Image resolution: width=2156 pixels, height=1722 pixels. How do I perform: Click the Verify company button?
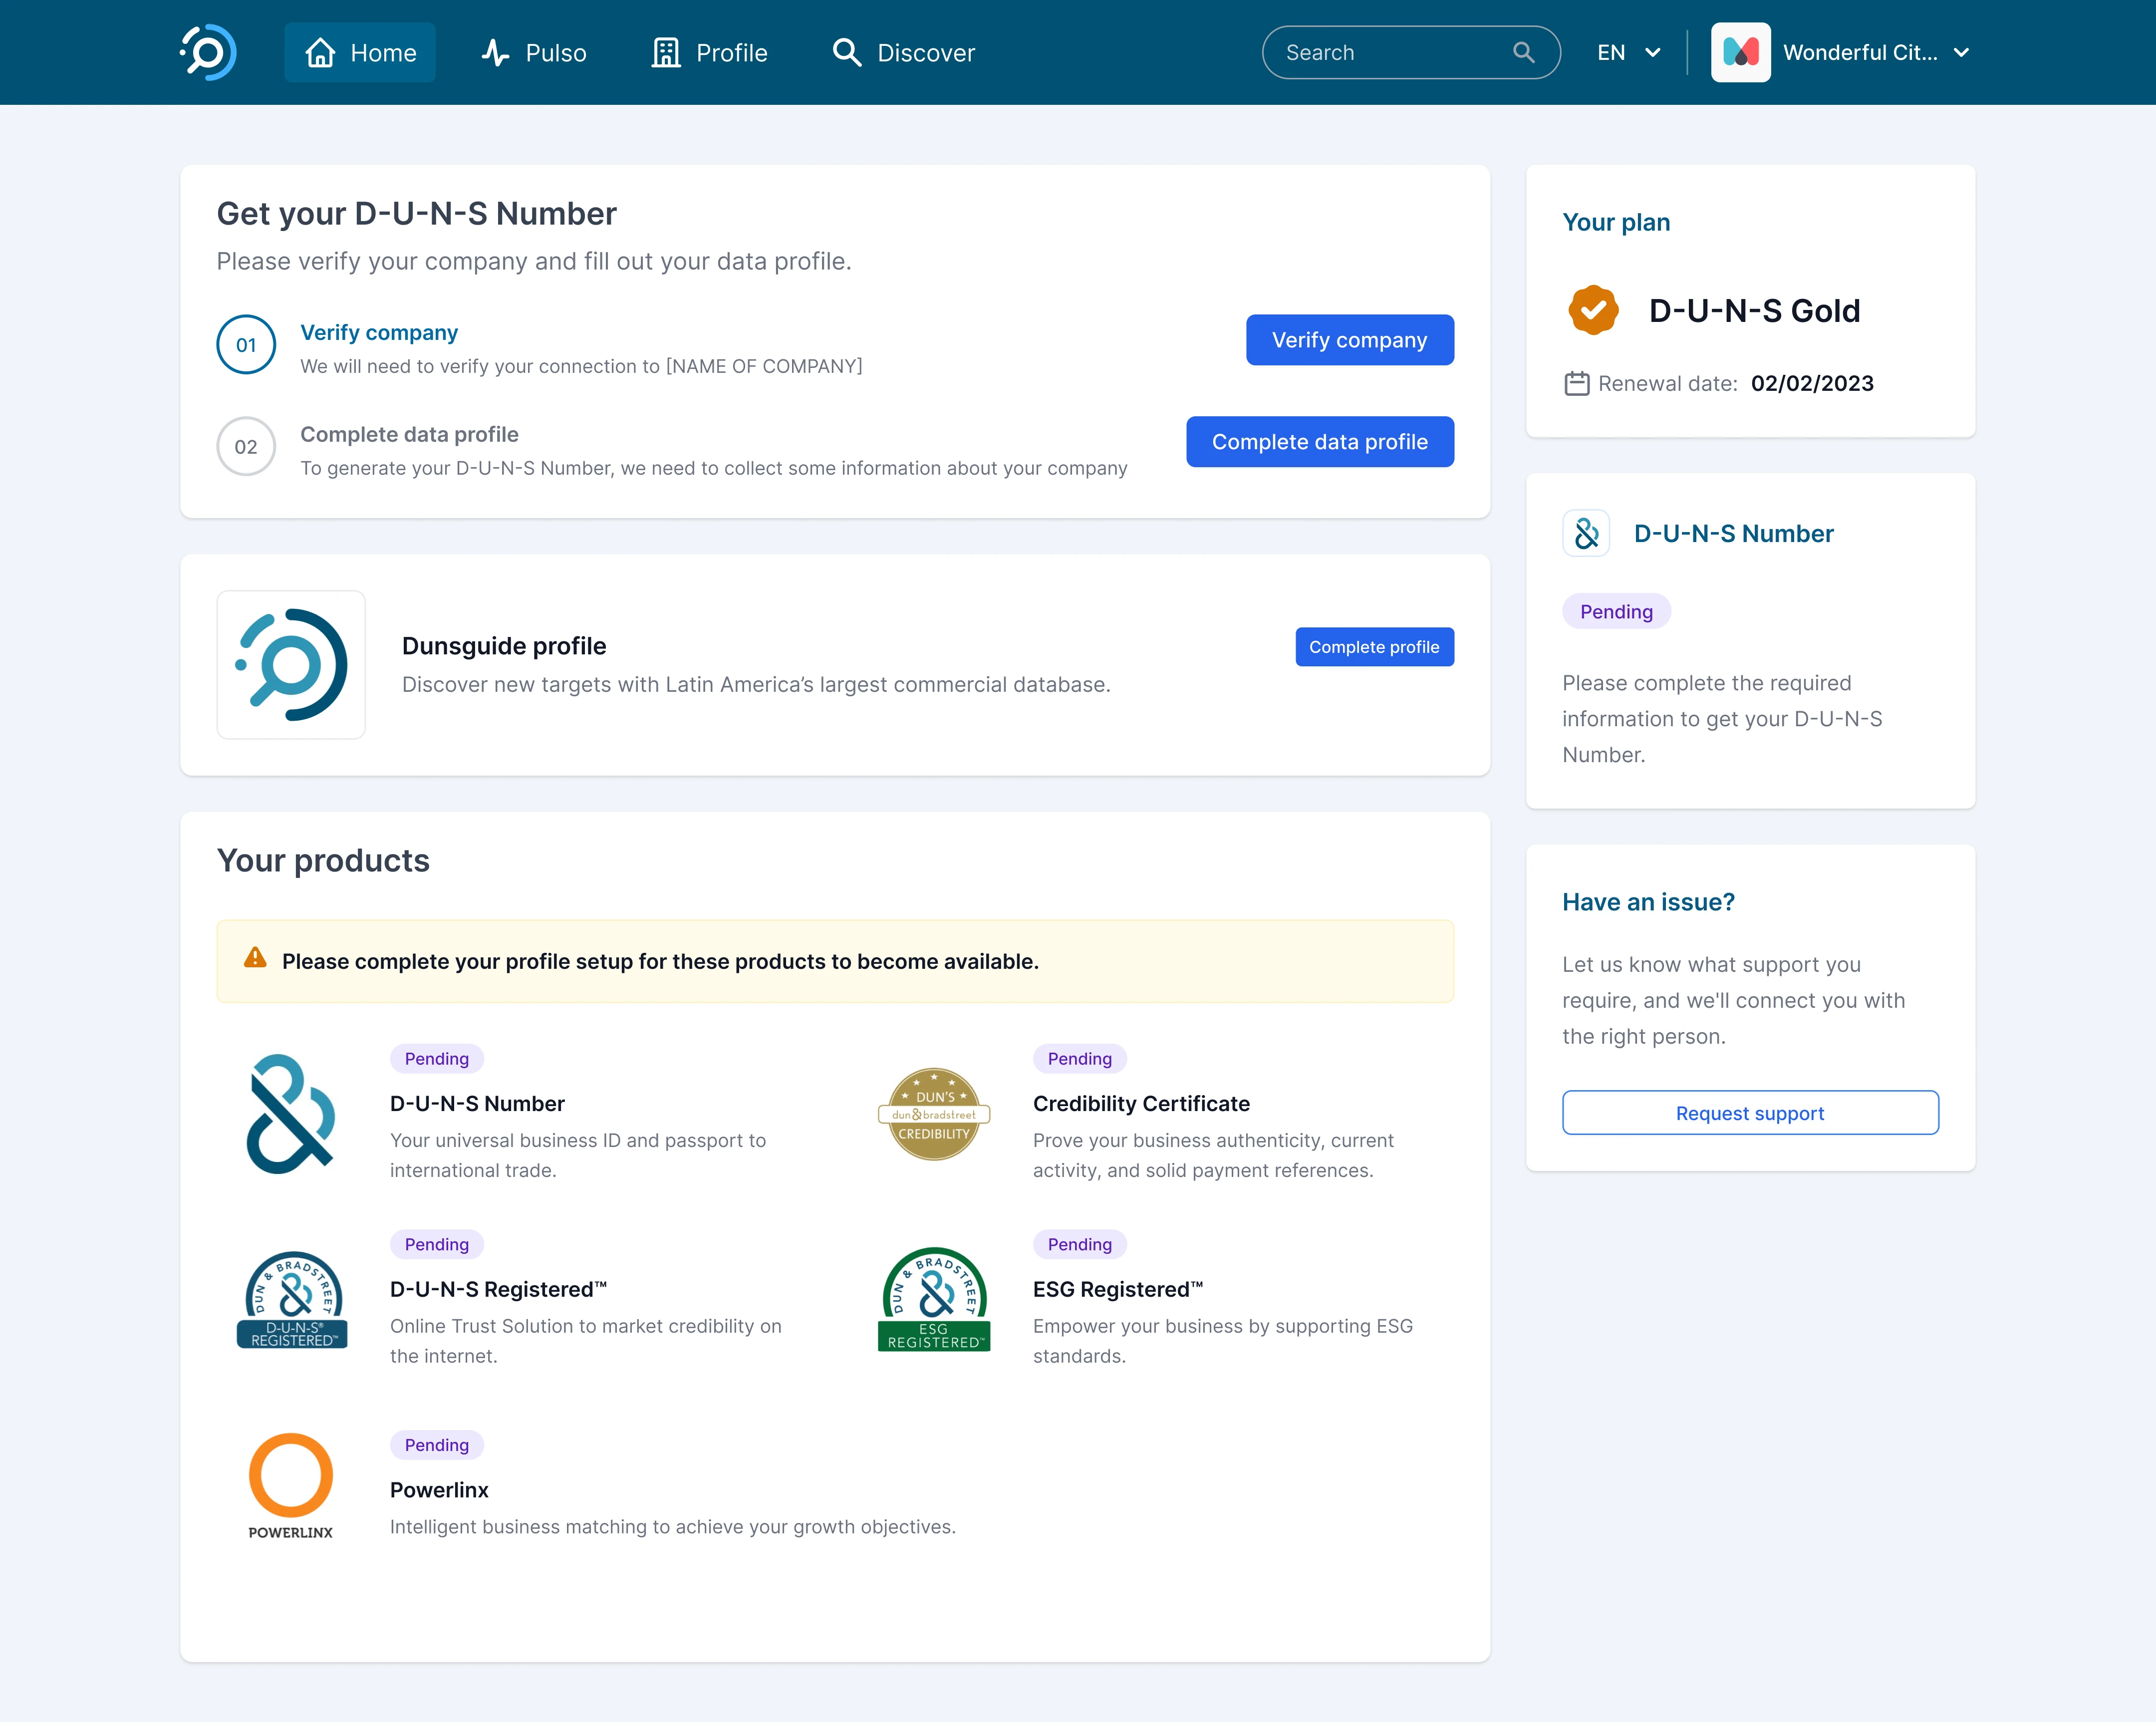(1349, 340)
